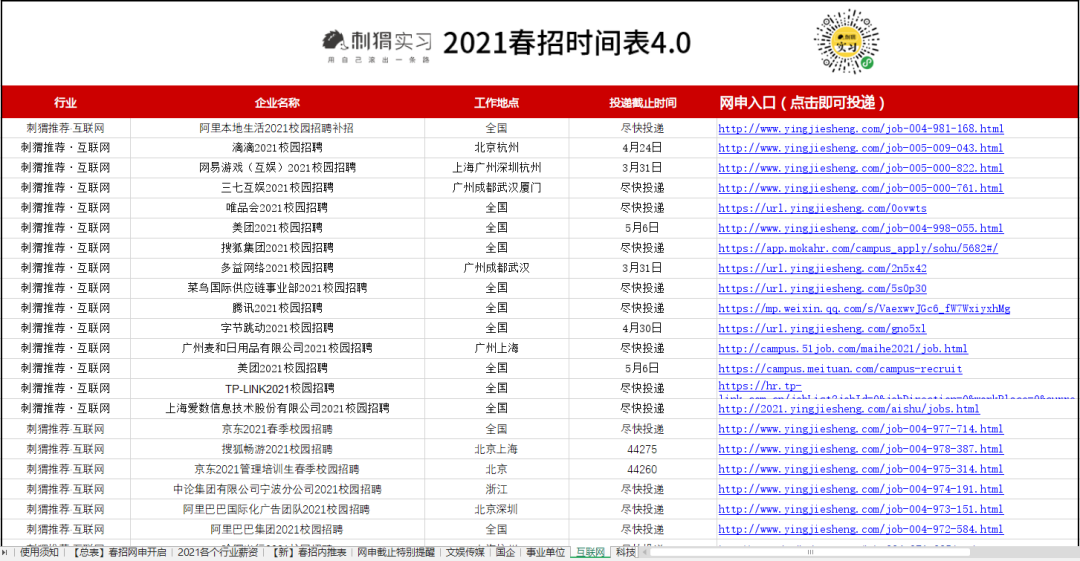Click the 工作地点 column header
Viewport: 1080px width, 561px height.
[x=497, y=103]
